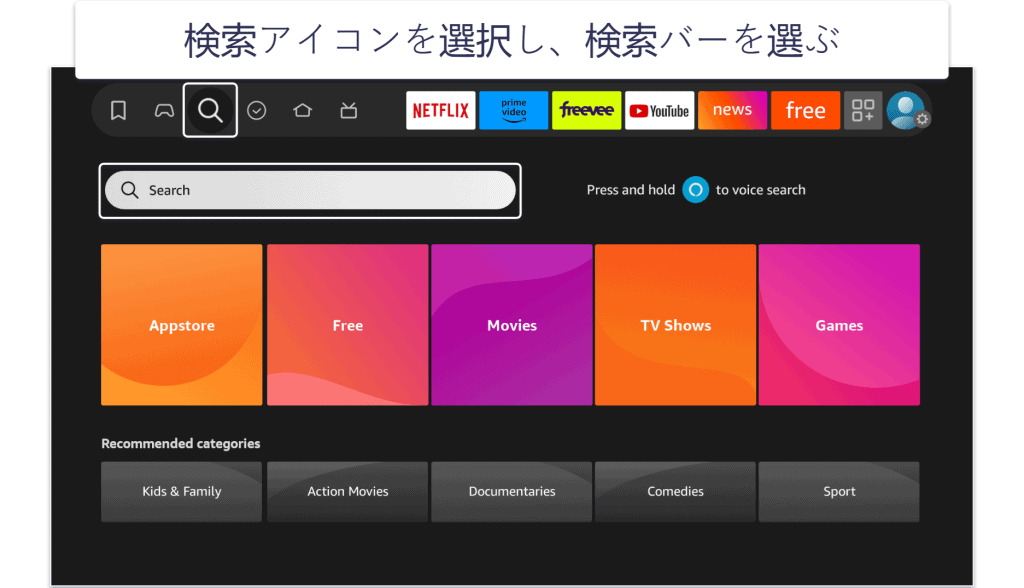
Task: Launch the Freevee app tile
Action: 586,110
